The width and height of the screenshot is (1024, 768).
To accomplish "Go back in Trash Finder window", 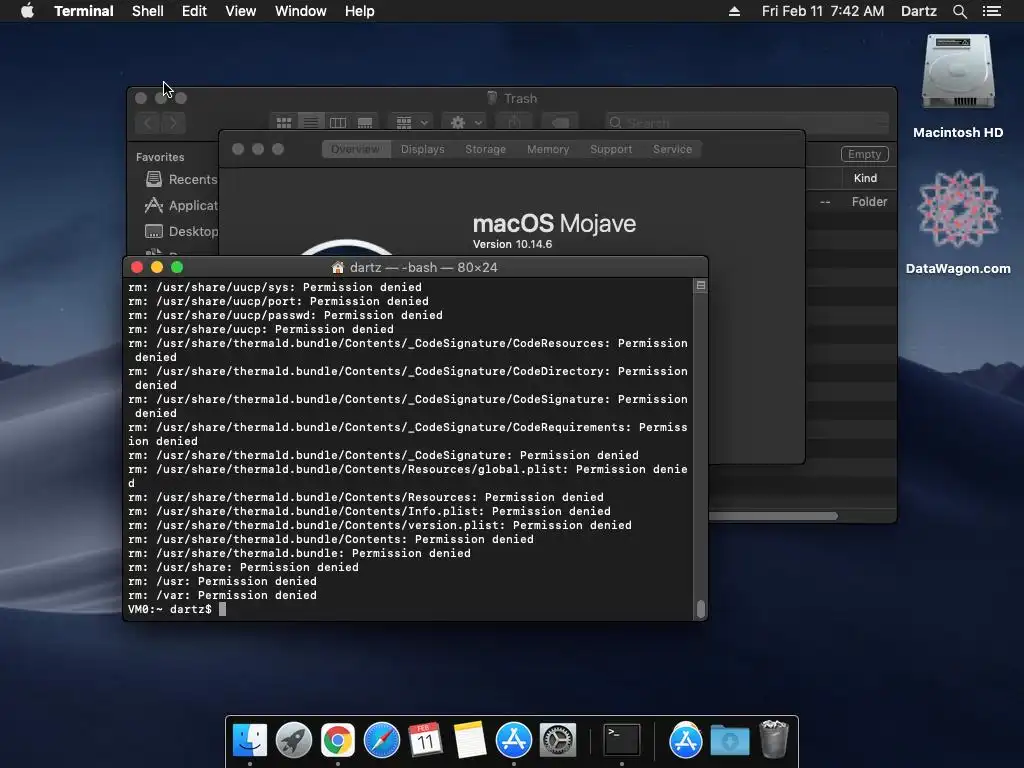I will (148, 123).
